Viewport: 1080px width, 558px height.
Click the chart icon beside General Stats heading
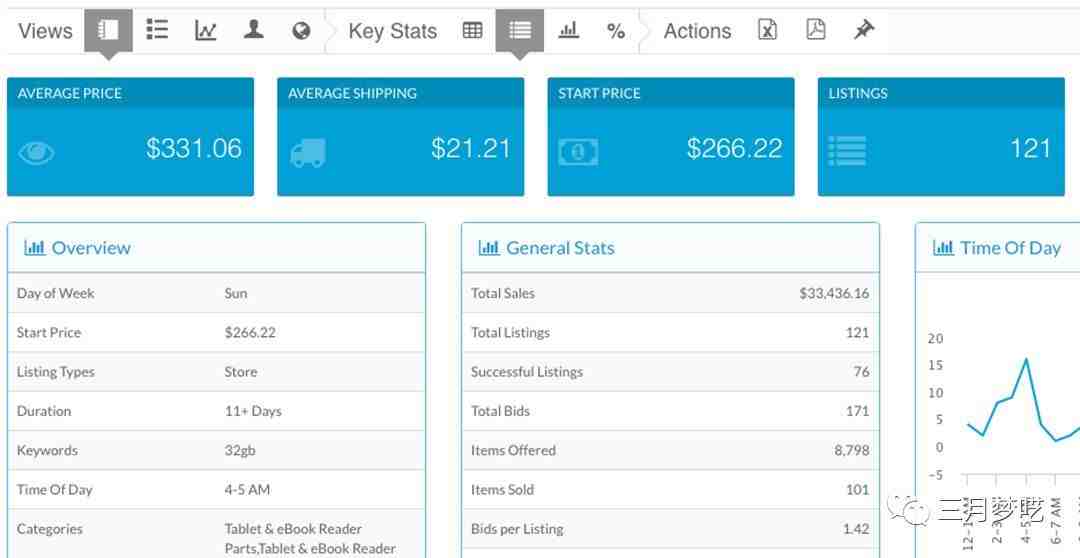pyautogui.click(x=489, y=248)
